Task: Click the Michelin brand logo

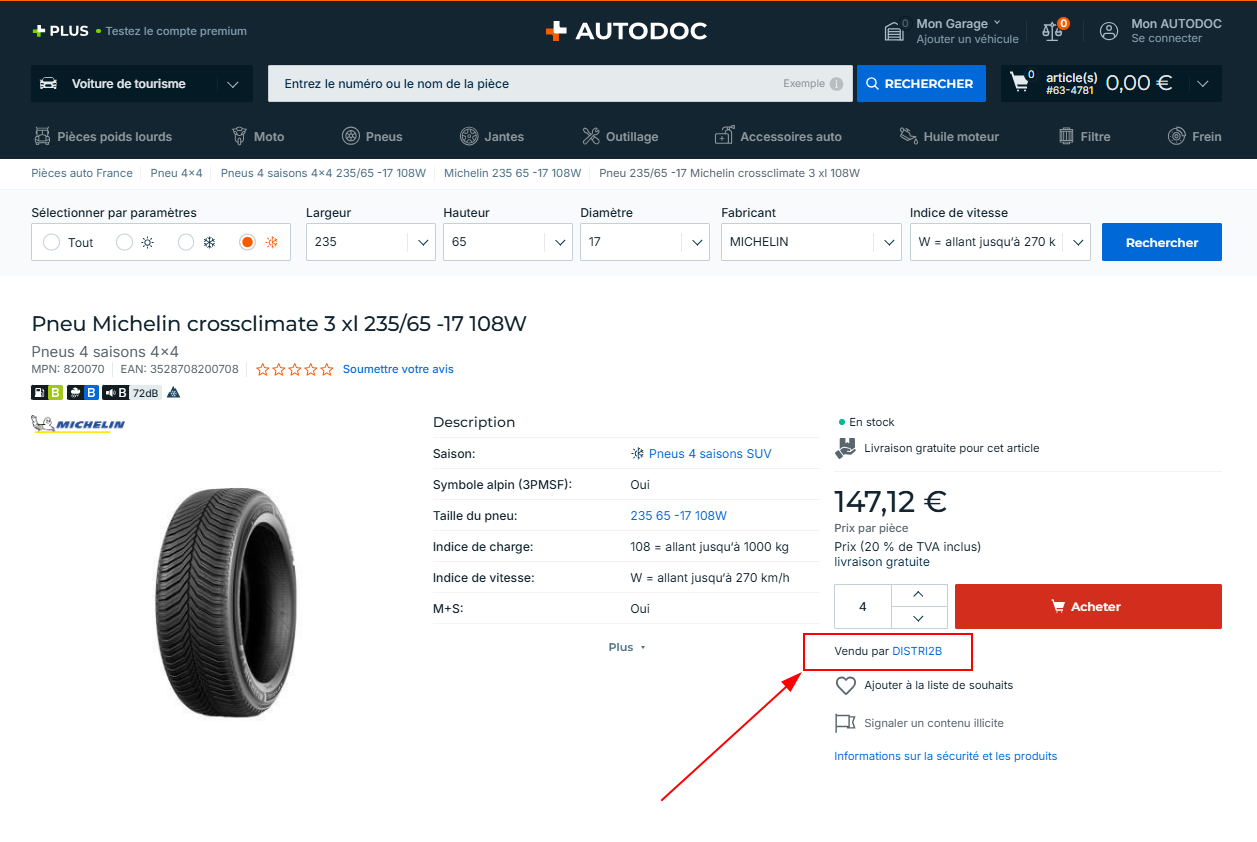Action: 78,424
